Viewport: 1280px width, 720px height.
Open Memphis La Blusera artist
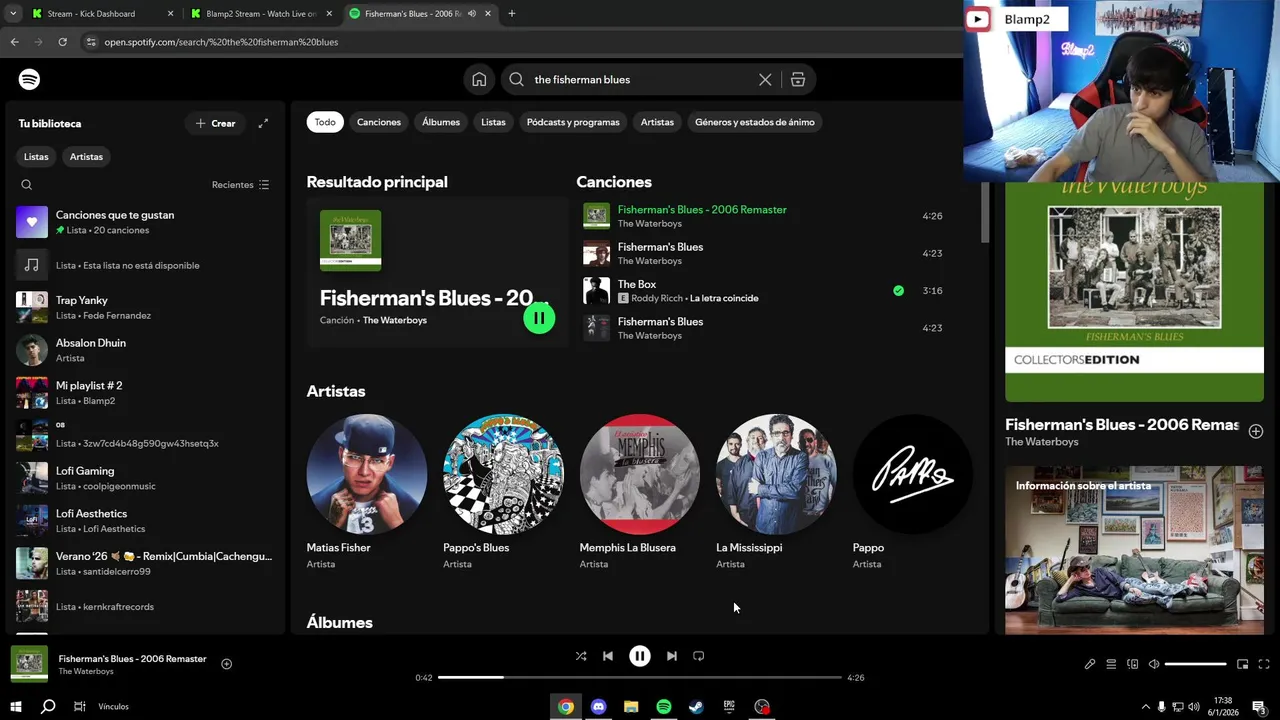(640, 474)
